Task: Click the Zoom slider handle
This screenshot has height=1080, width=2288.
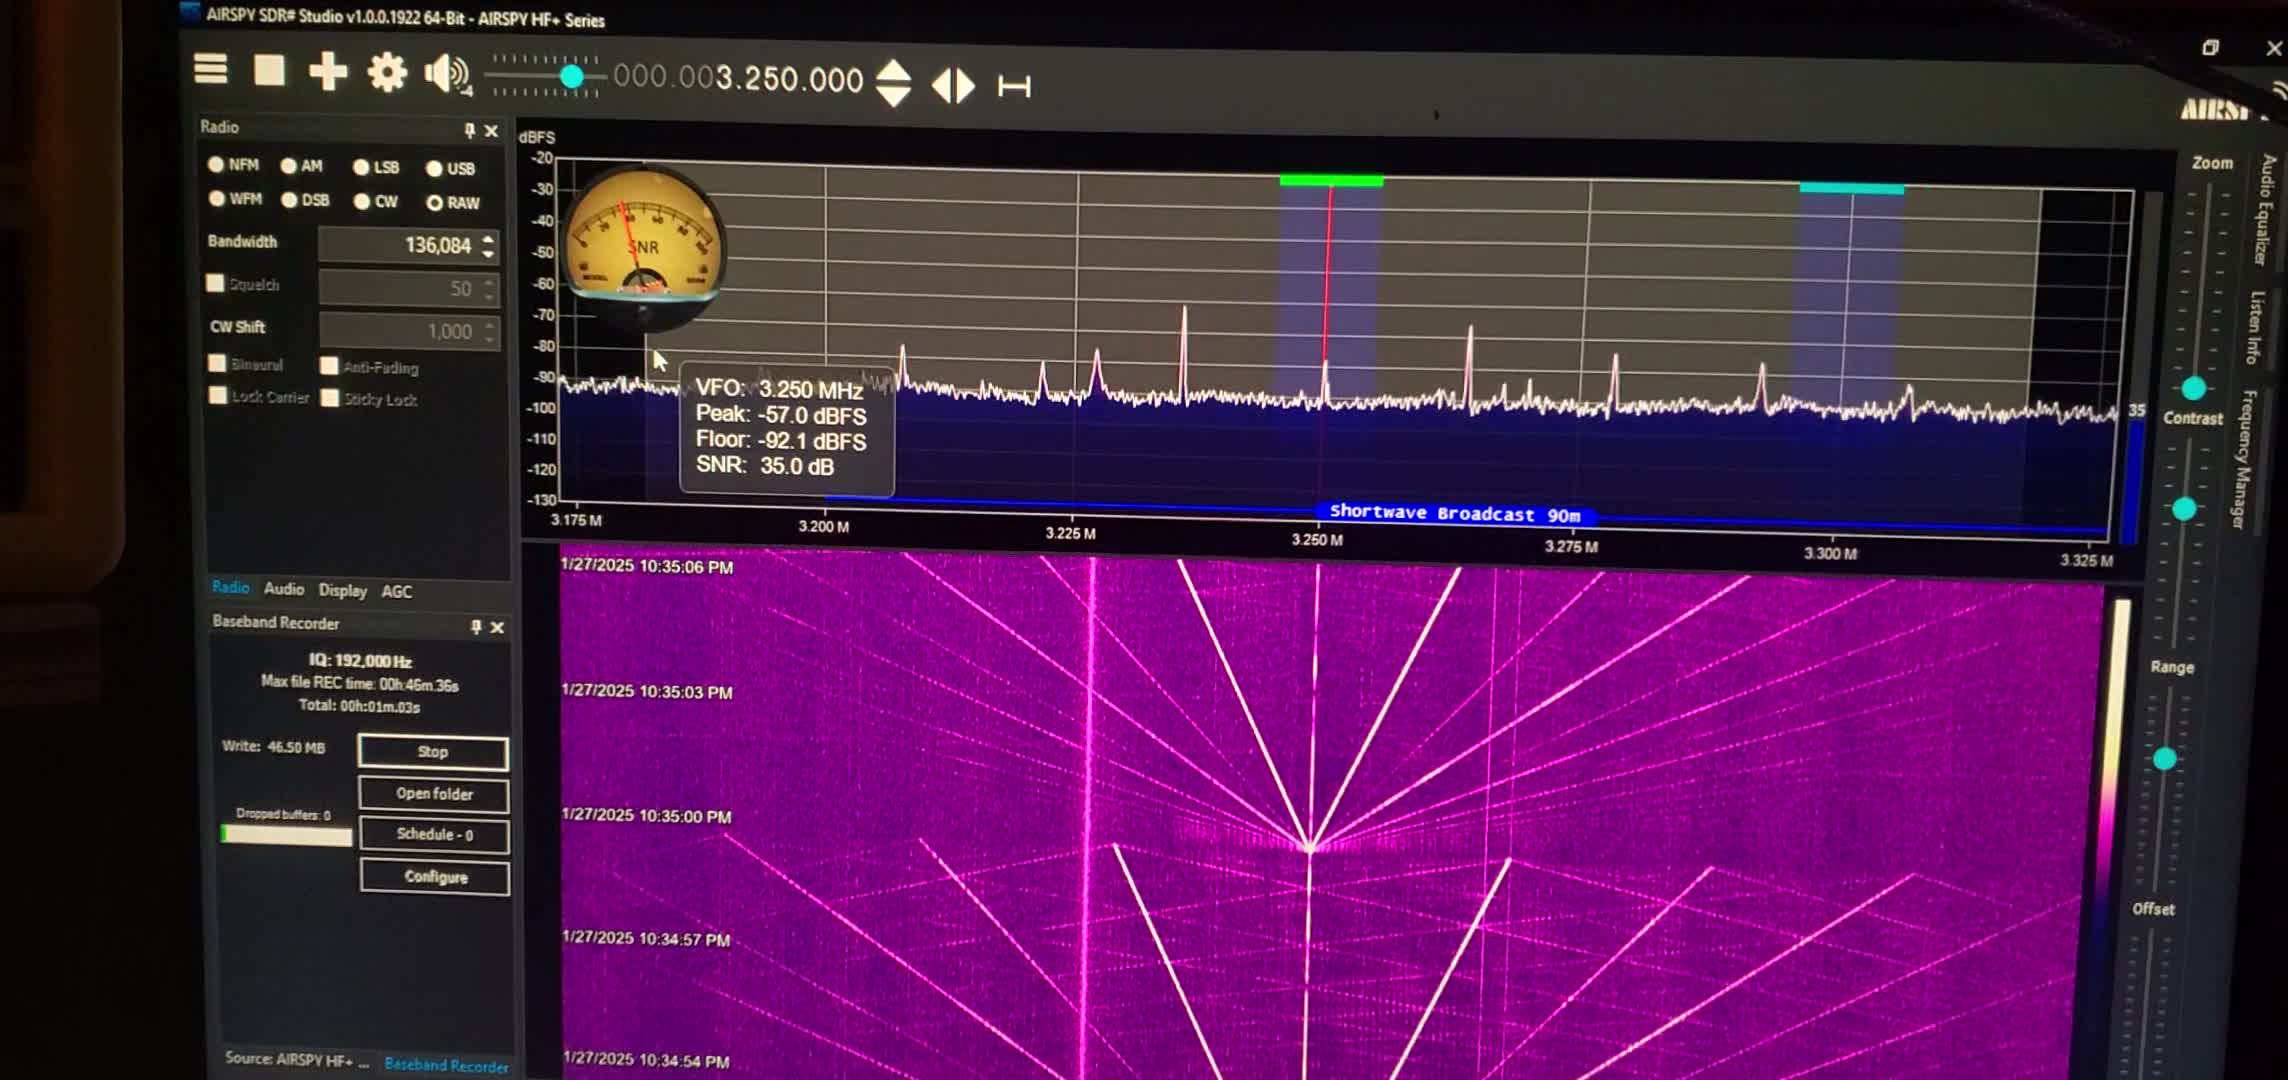Action: point(2193,388)
